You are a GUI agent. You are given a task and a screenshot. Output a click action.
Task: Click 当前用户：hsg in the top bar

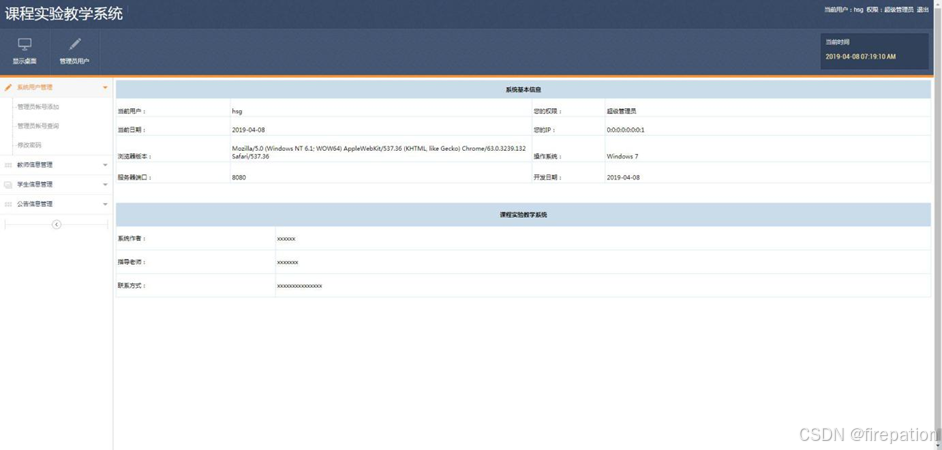click(x=843, y=10)
